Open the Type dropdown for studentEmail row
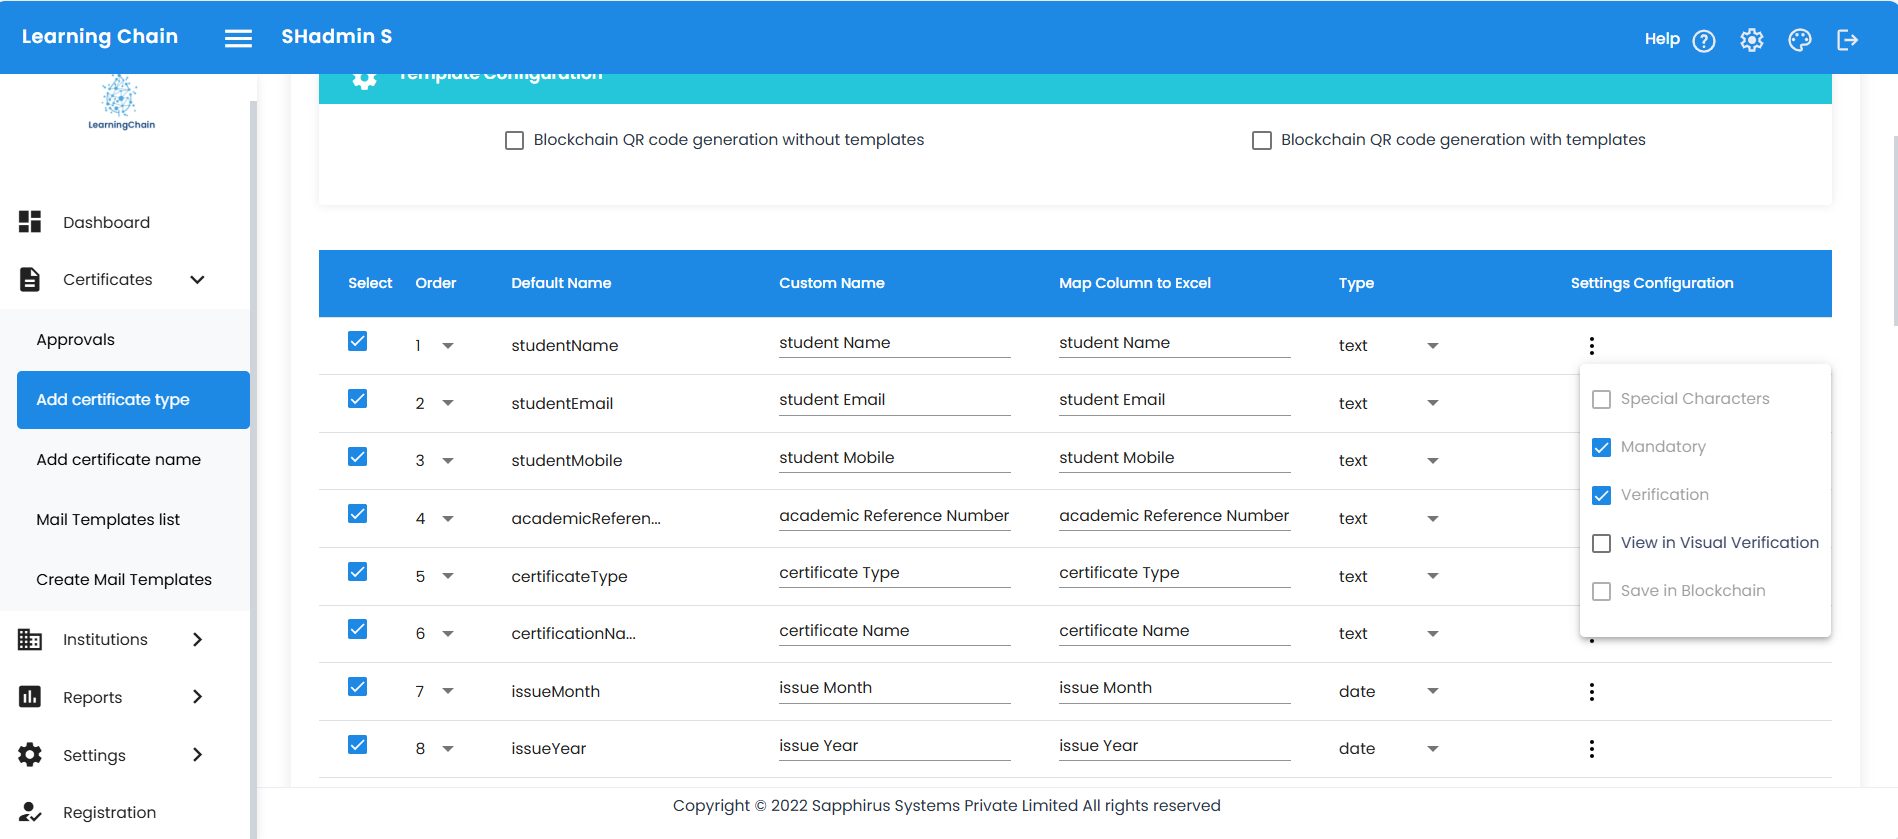The height and width of the screenshot is (839, 1898). (x=1432, y=403)
